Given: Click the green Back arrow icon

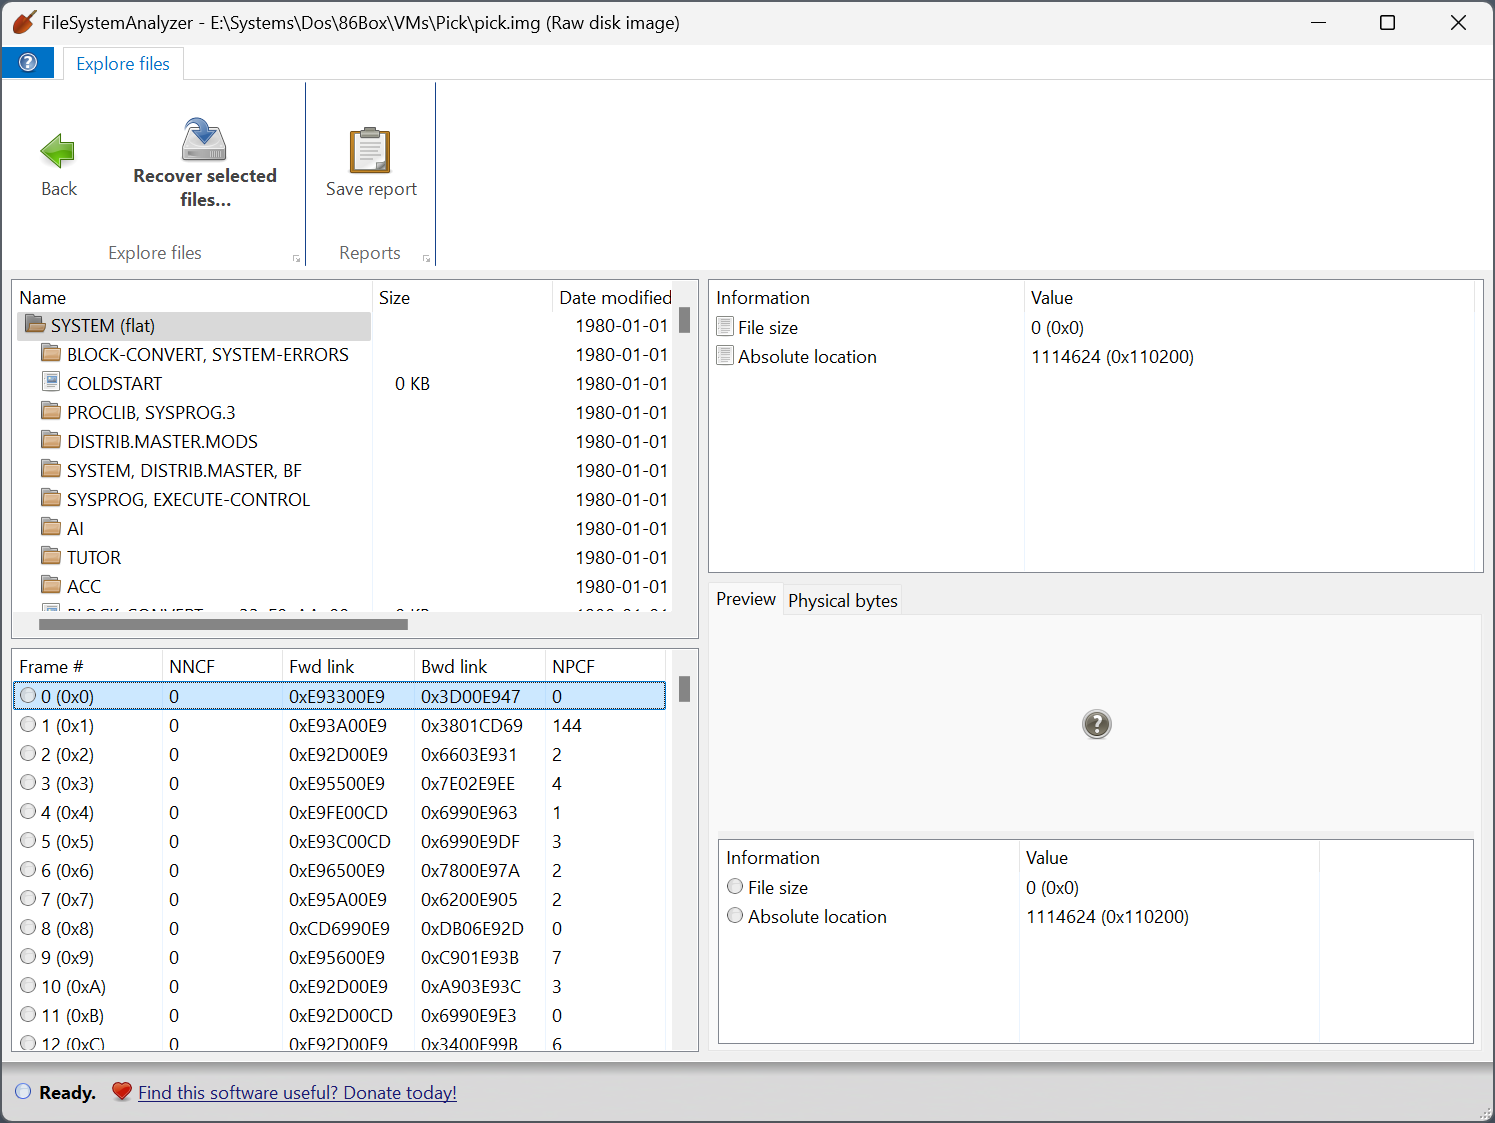Looking at the screenshot, I should point(58,151).
